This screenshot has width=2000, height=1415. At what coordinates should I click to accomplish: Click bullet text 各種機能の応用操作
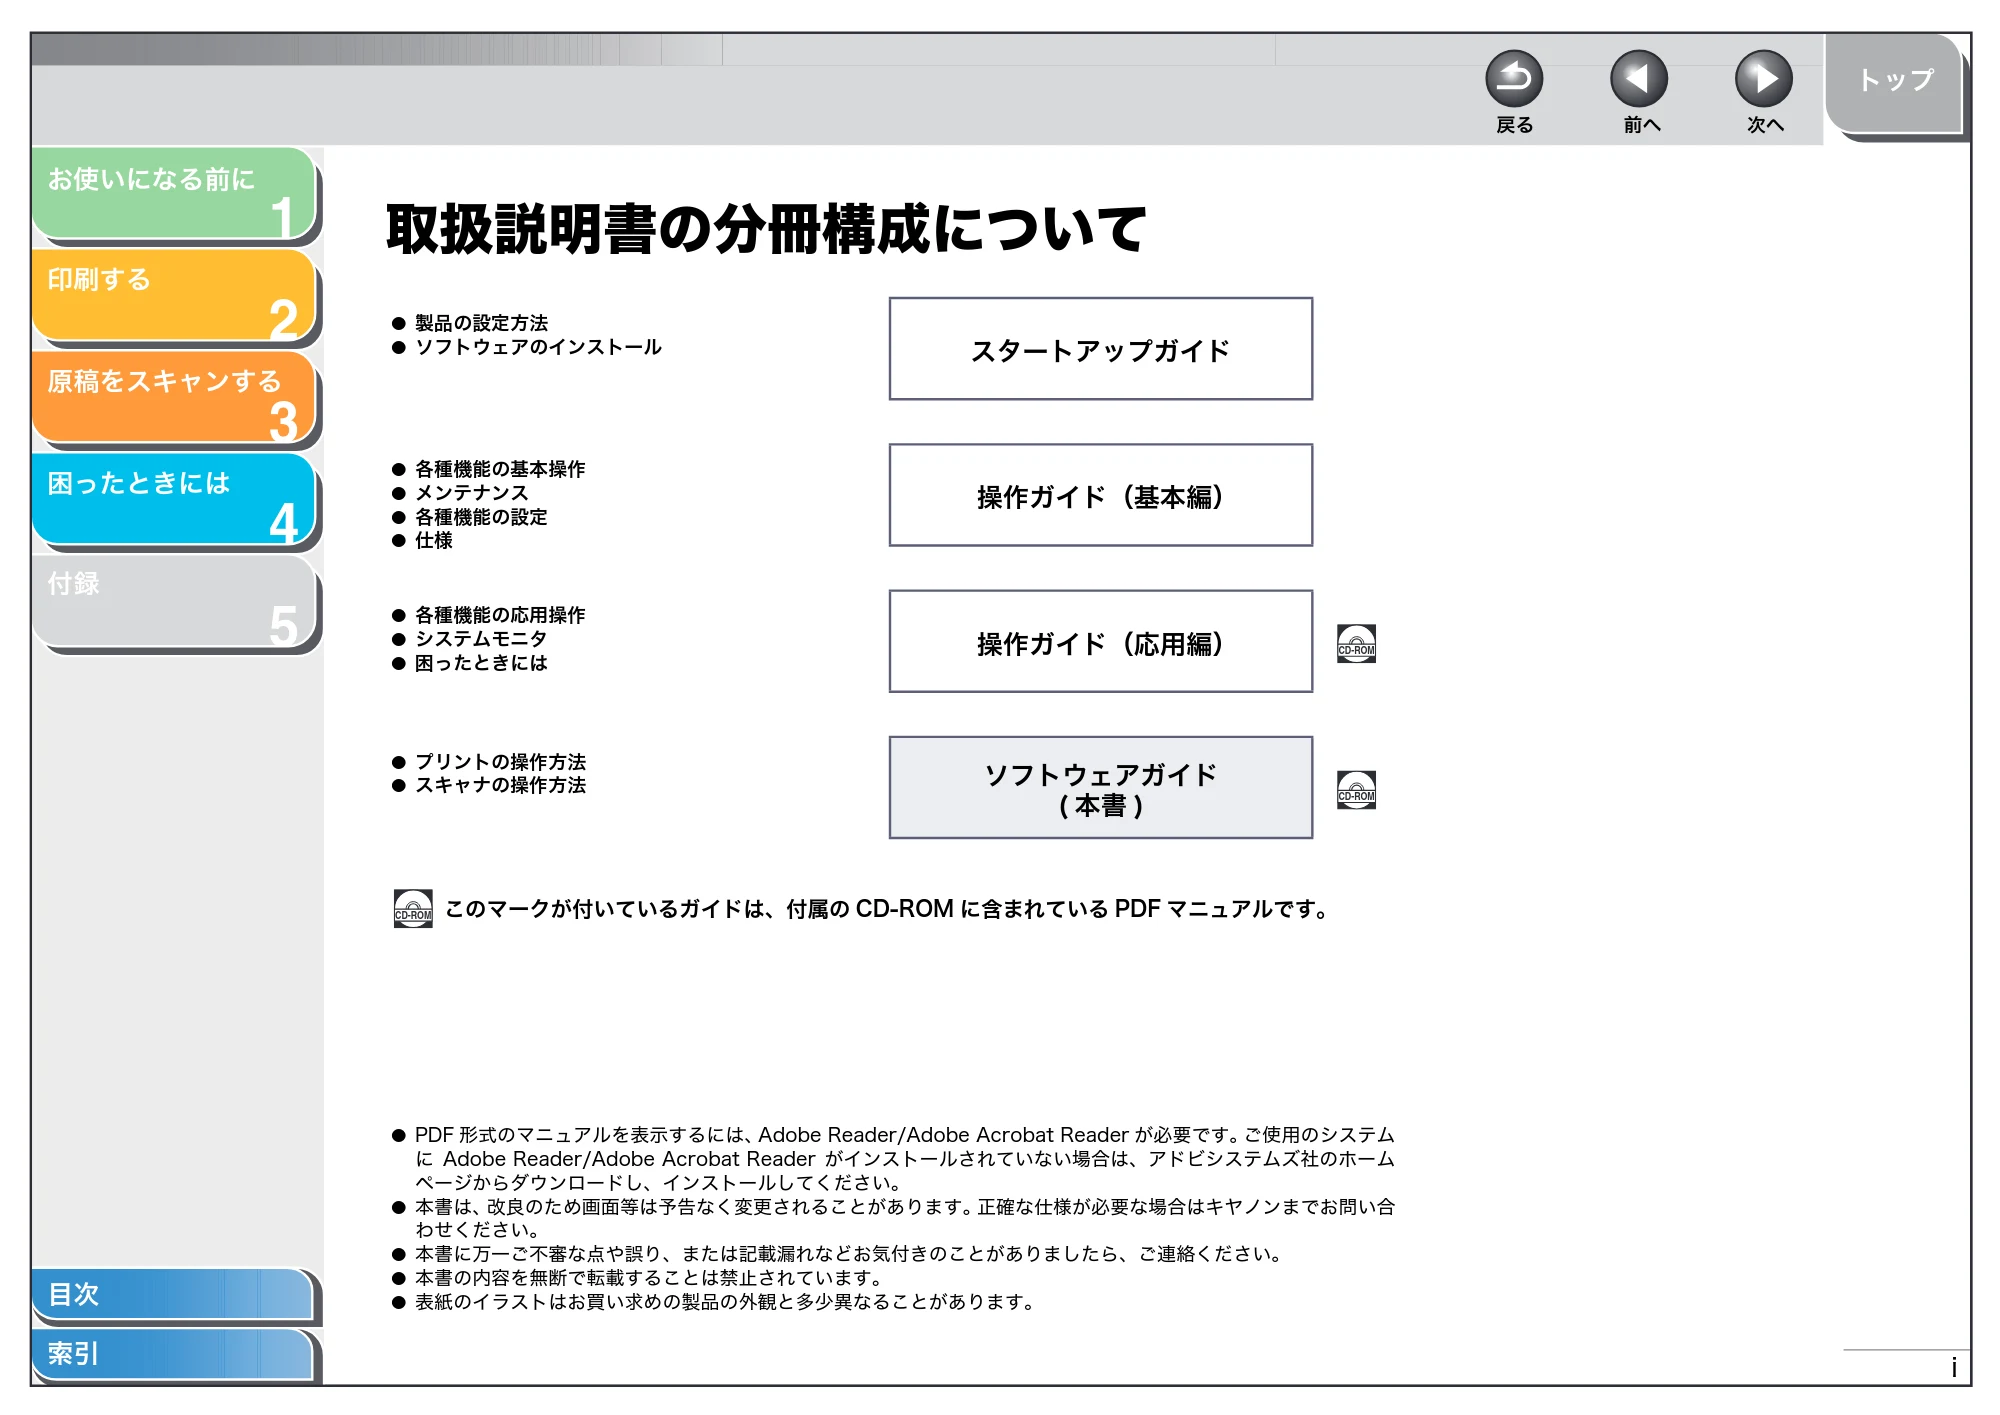[500, 615]
